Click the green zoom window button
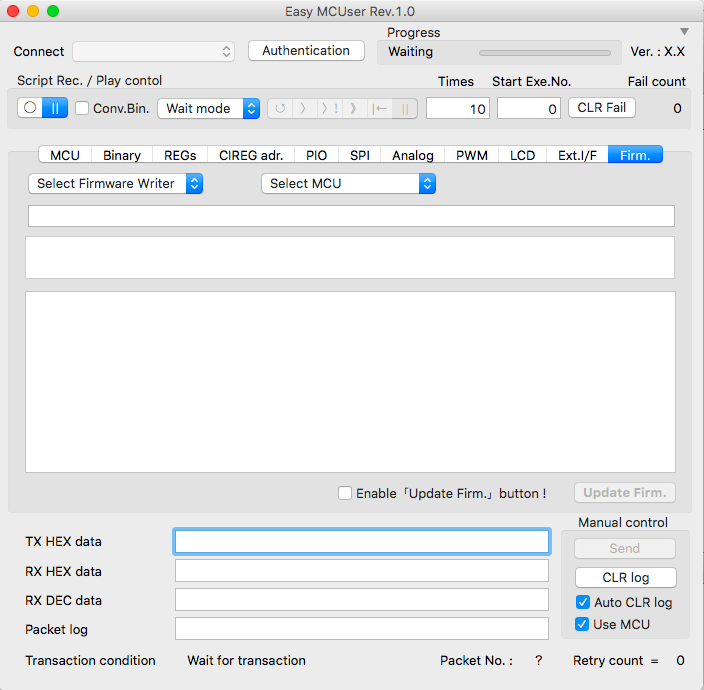The width and height of the screenshot is (704, 690). (x=53, y=11)
